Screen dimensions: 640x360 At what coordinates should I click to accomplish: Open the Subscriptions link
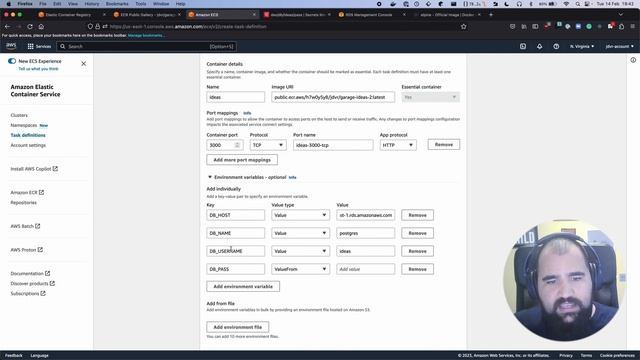tap(28, 293)
